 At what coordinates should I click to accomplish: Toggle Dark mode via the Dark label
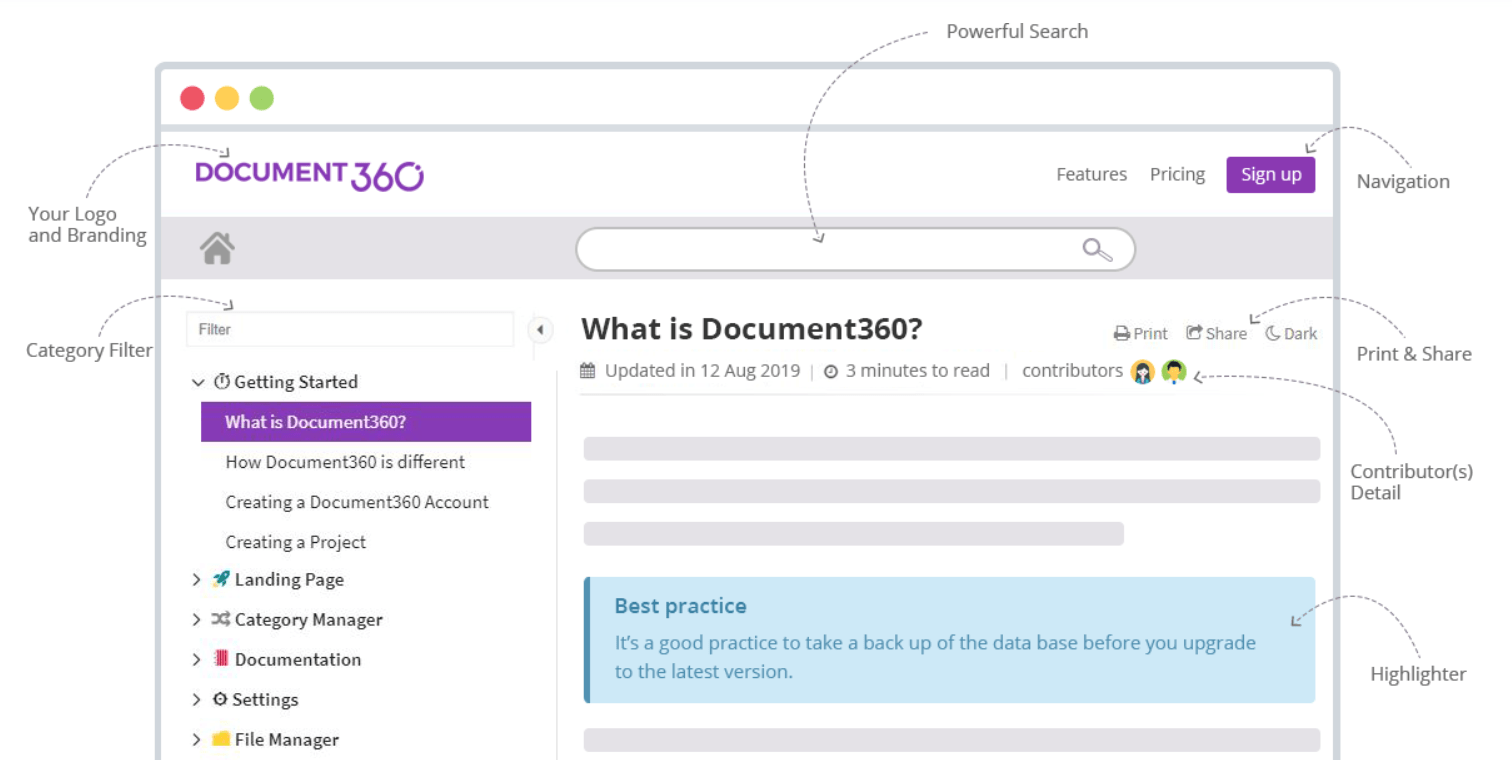(x=1301, y=334)
